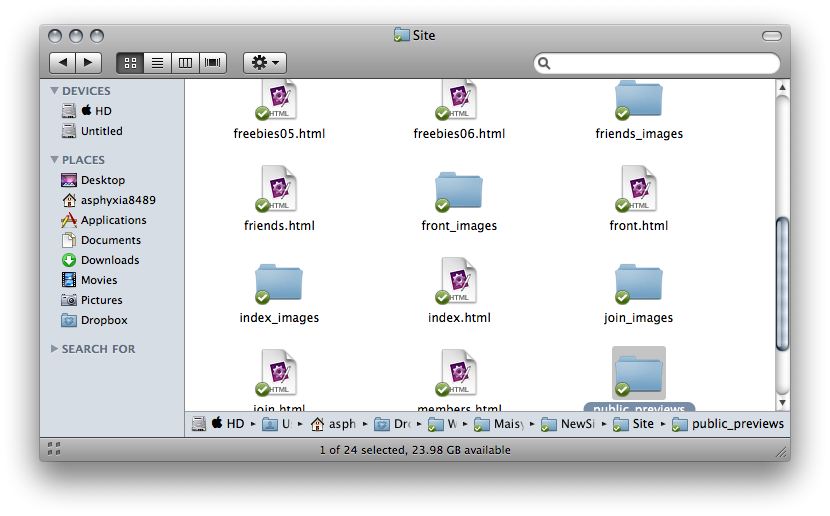Click Site in the path bar
830x516 pixels.
(634, 424)
